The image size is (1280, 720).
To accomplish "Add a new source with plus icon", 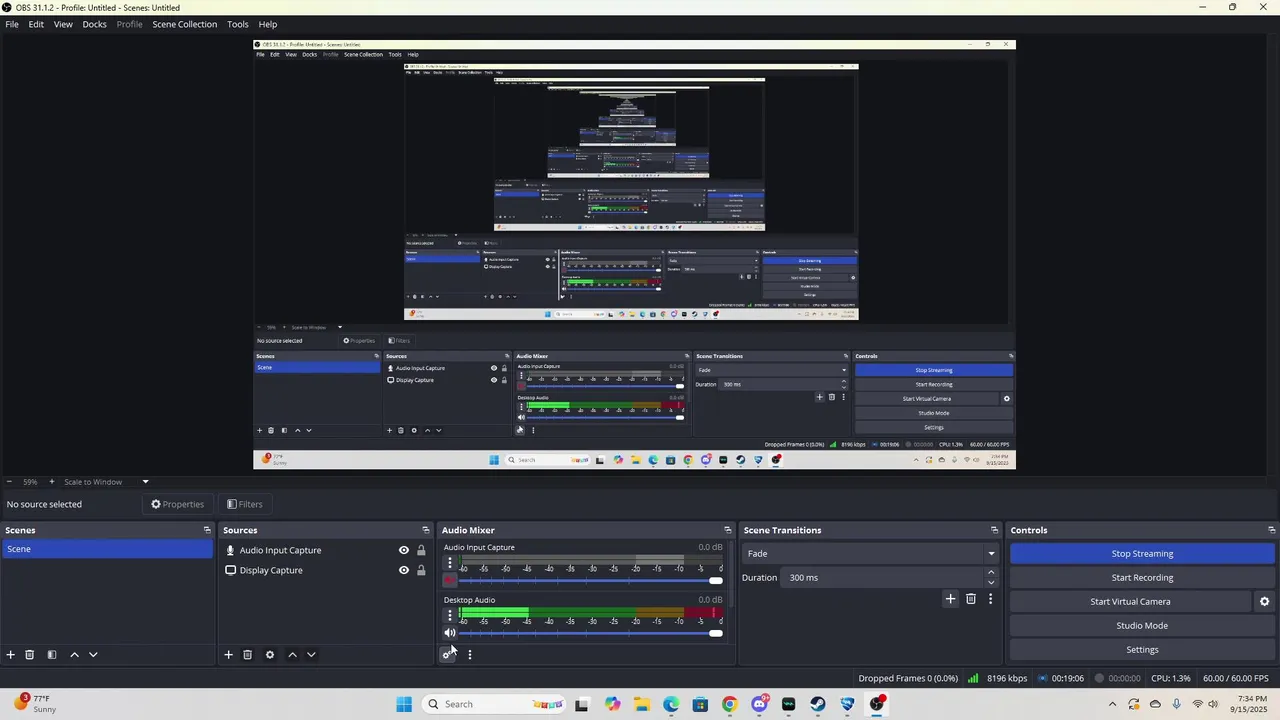I will pyautogui.click(x=228, y=655).
